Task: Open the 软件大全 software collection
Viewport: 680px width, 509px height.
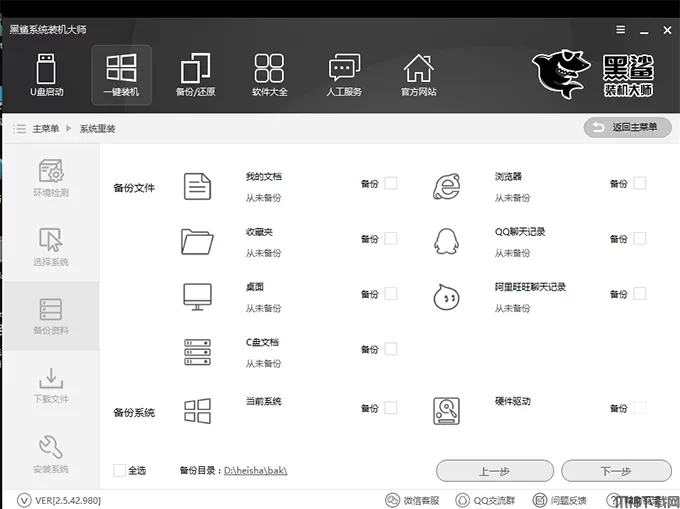Action: click(269, 76)
